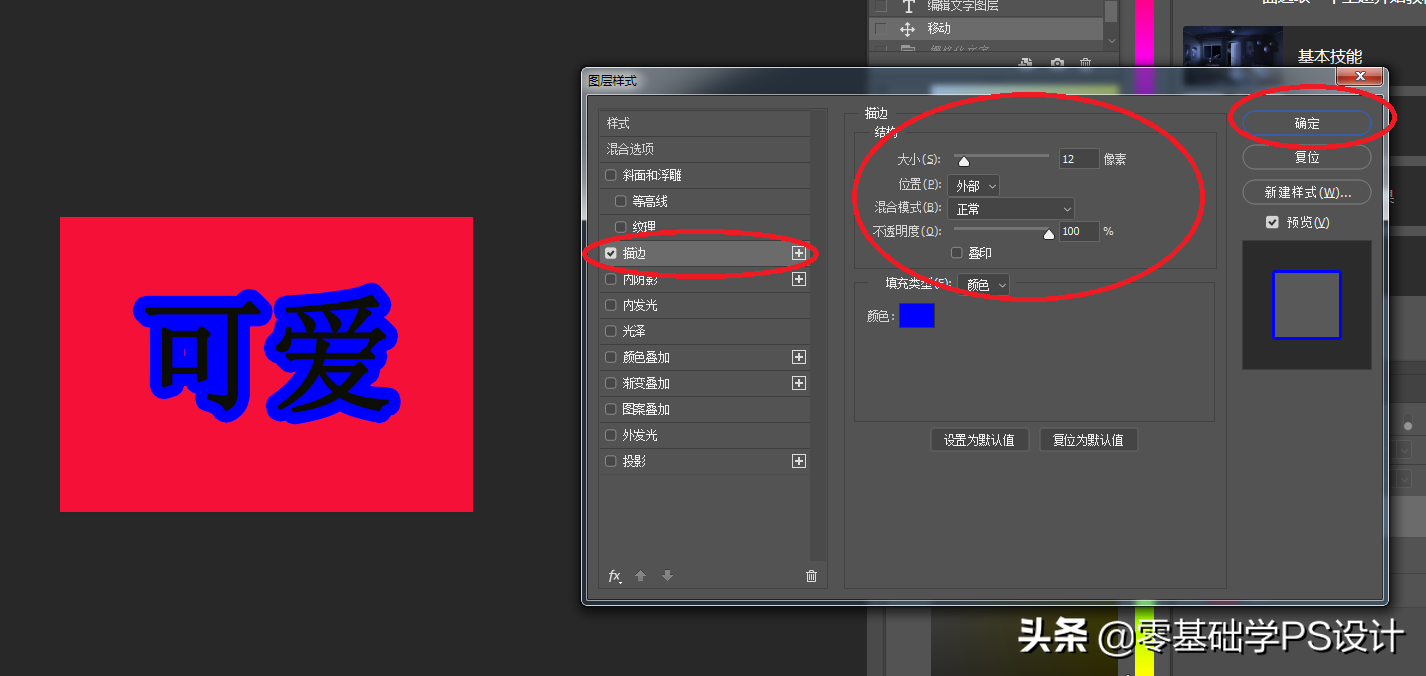Image resolution: width=1426 pixels, height=676 pixels.
Task: Click the history panel camera snapshot icon
Action: [x=1057, y=63]
